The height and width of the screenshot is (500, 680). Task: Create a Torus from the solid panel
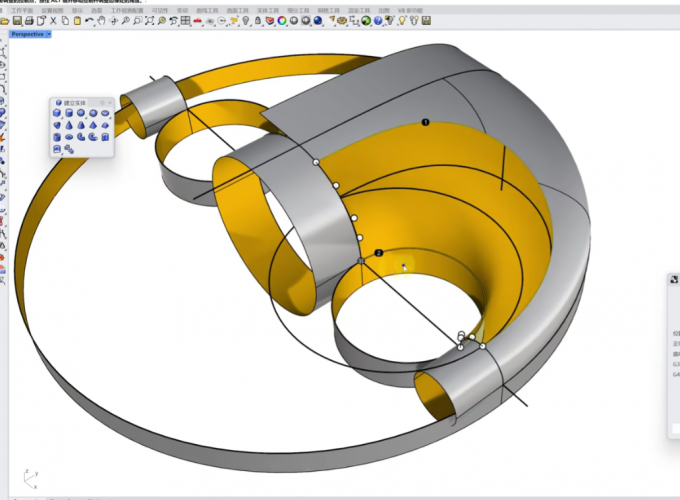(x=69, y=137)
